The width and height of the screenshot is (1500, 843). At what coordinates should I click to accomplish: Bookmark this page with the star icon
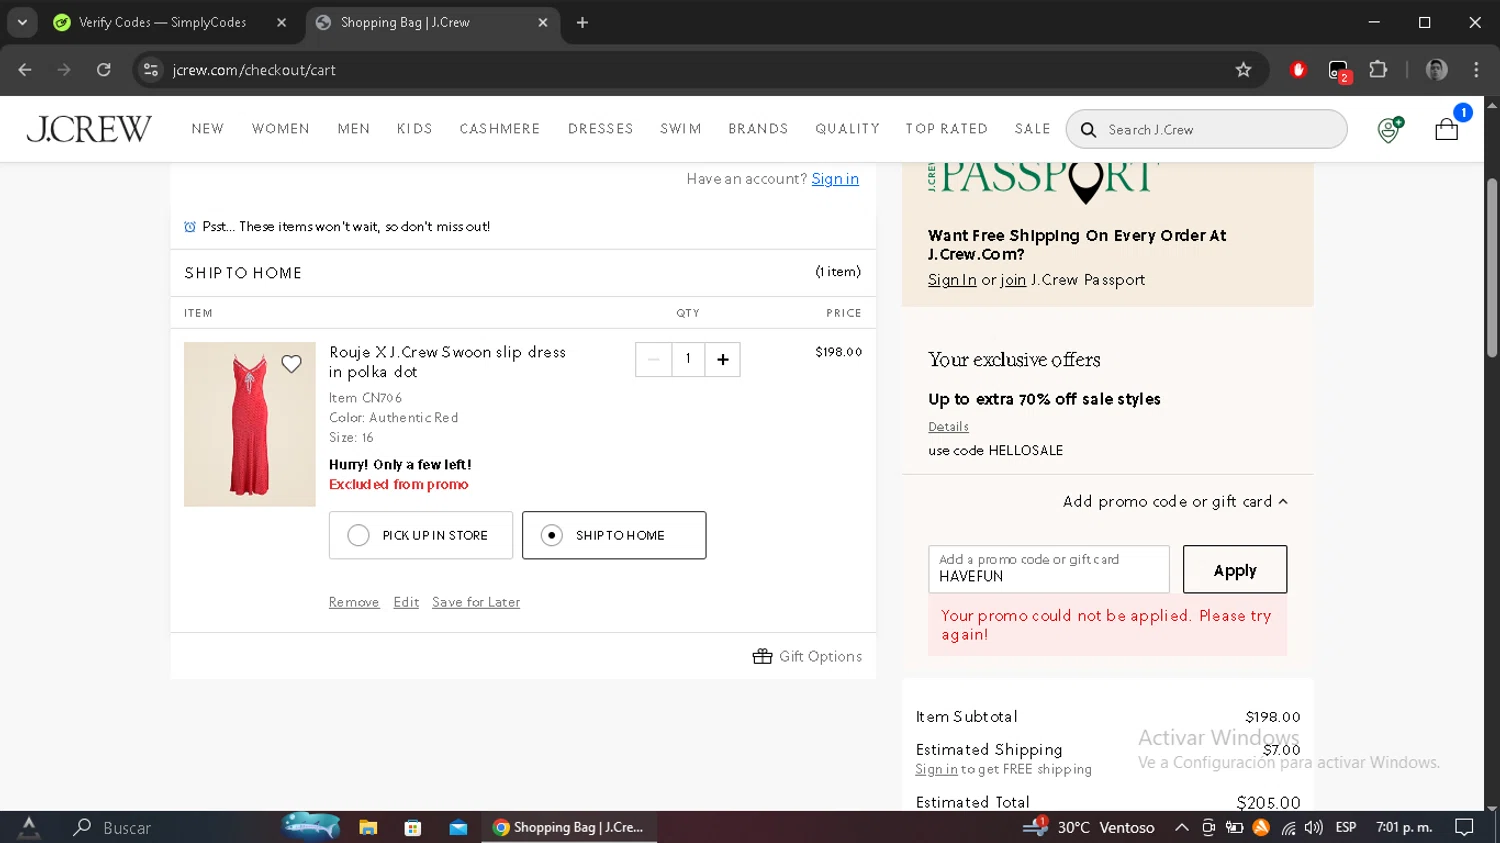1243,70
